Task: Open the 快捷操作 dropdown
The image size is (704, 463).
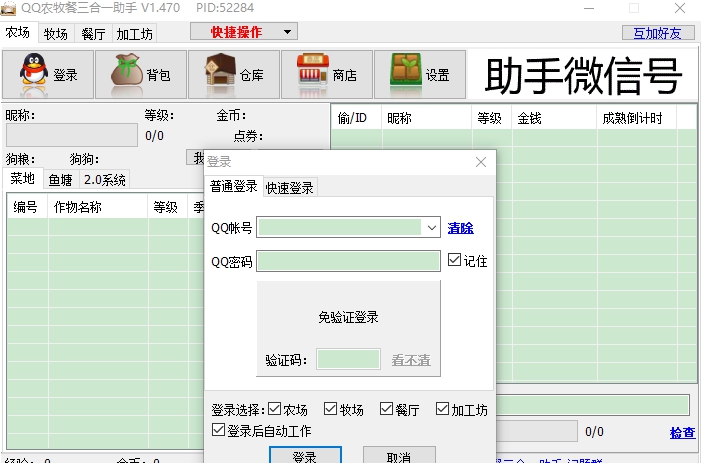Action: pyautogui.click(x=244, y=31)
